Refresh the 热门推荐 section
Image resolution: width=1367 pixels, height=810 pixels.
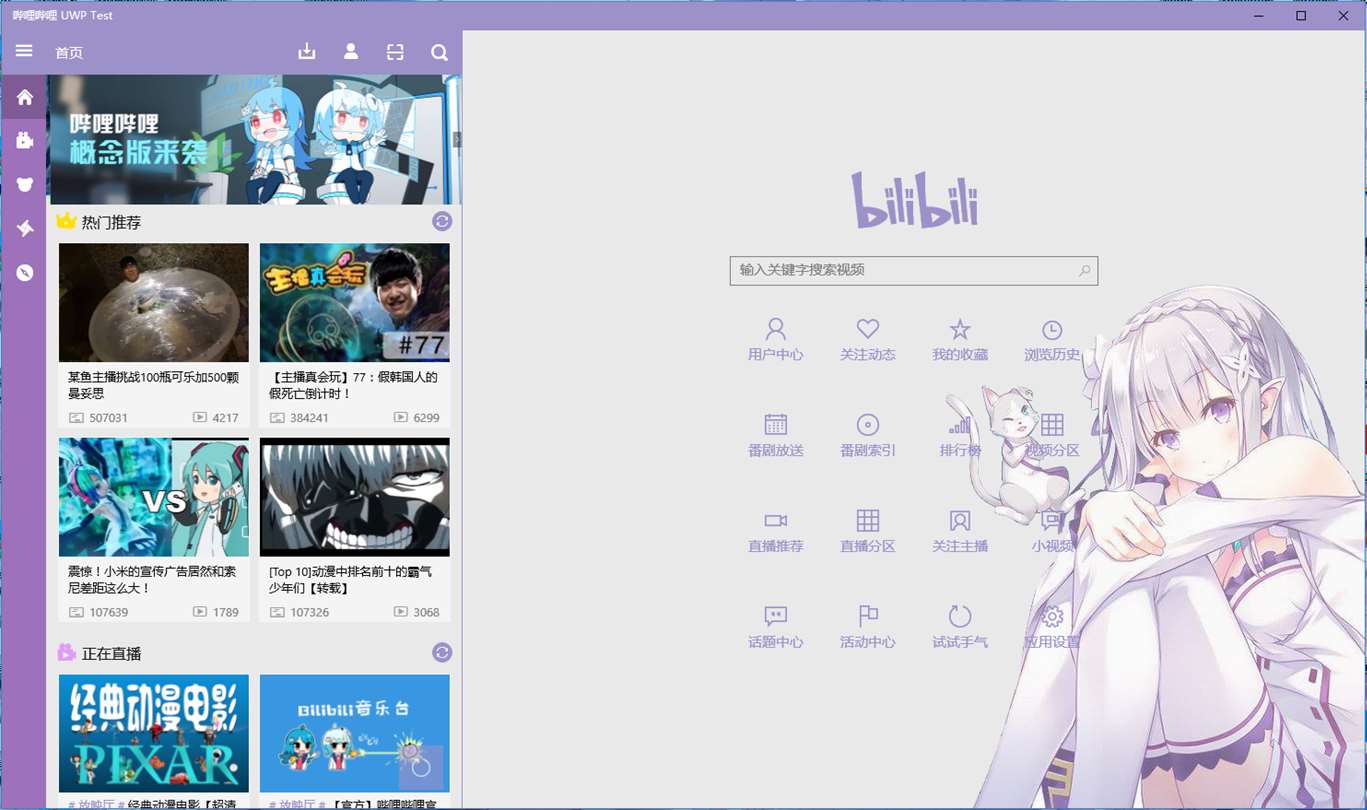[442, 221]
